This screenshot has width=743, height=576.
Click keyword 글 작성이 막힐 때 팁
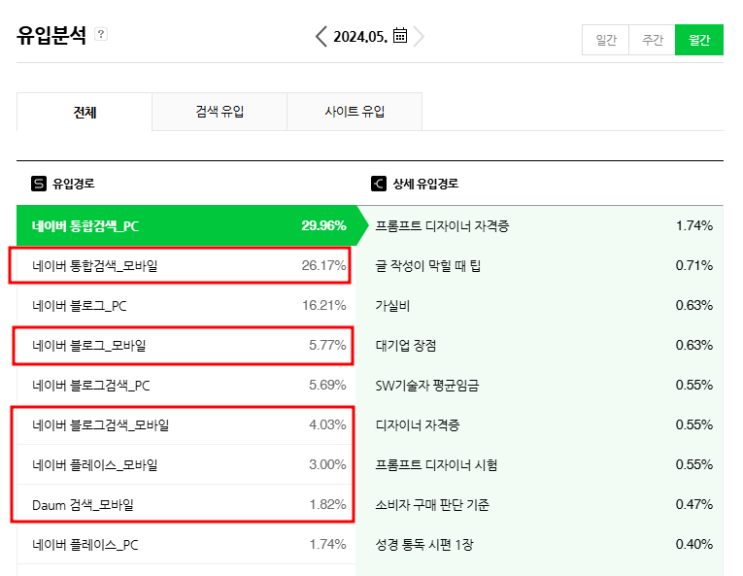428,266
